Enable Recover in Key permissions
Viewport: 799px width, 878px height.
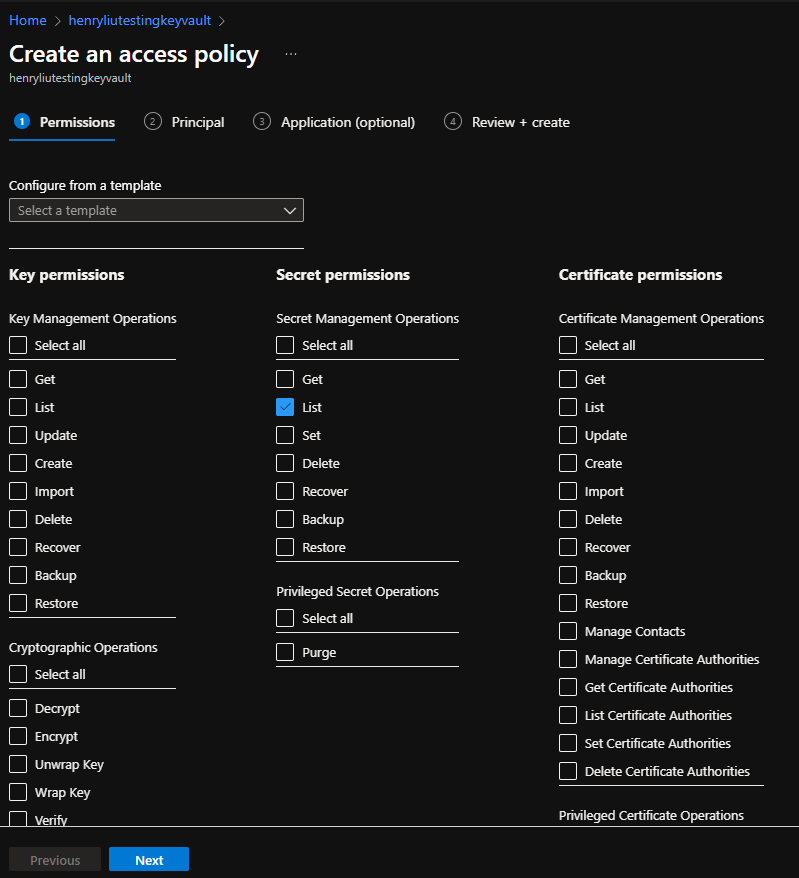click(18, 547)
